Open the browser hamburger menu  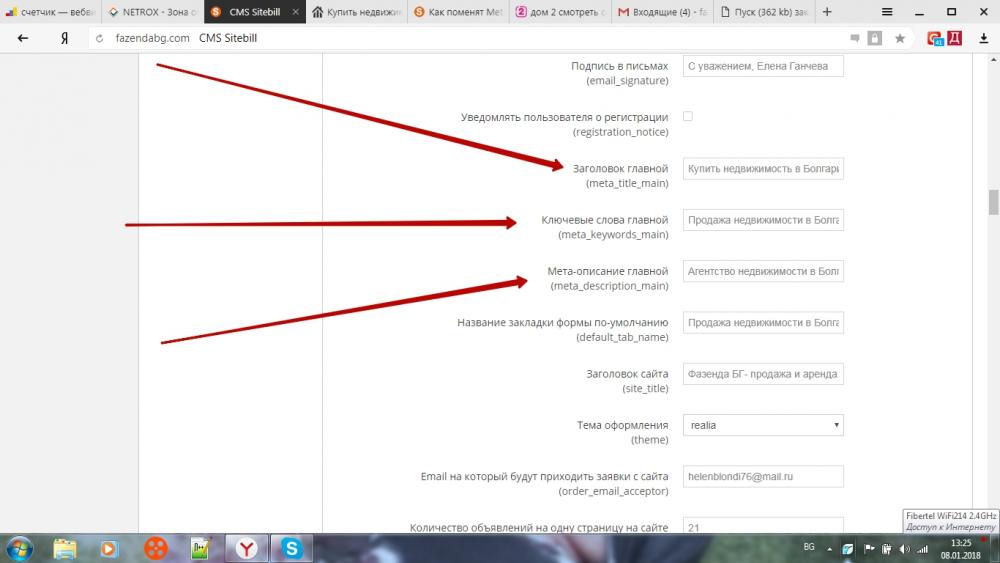[x=886, y=11]
